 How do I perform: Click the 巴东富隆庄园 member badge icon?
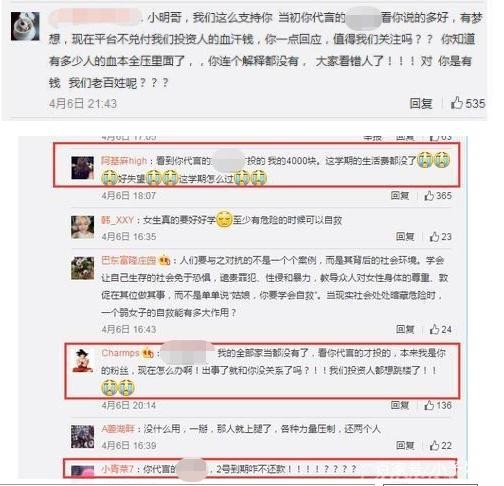click(165, 260)
